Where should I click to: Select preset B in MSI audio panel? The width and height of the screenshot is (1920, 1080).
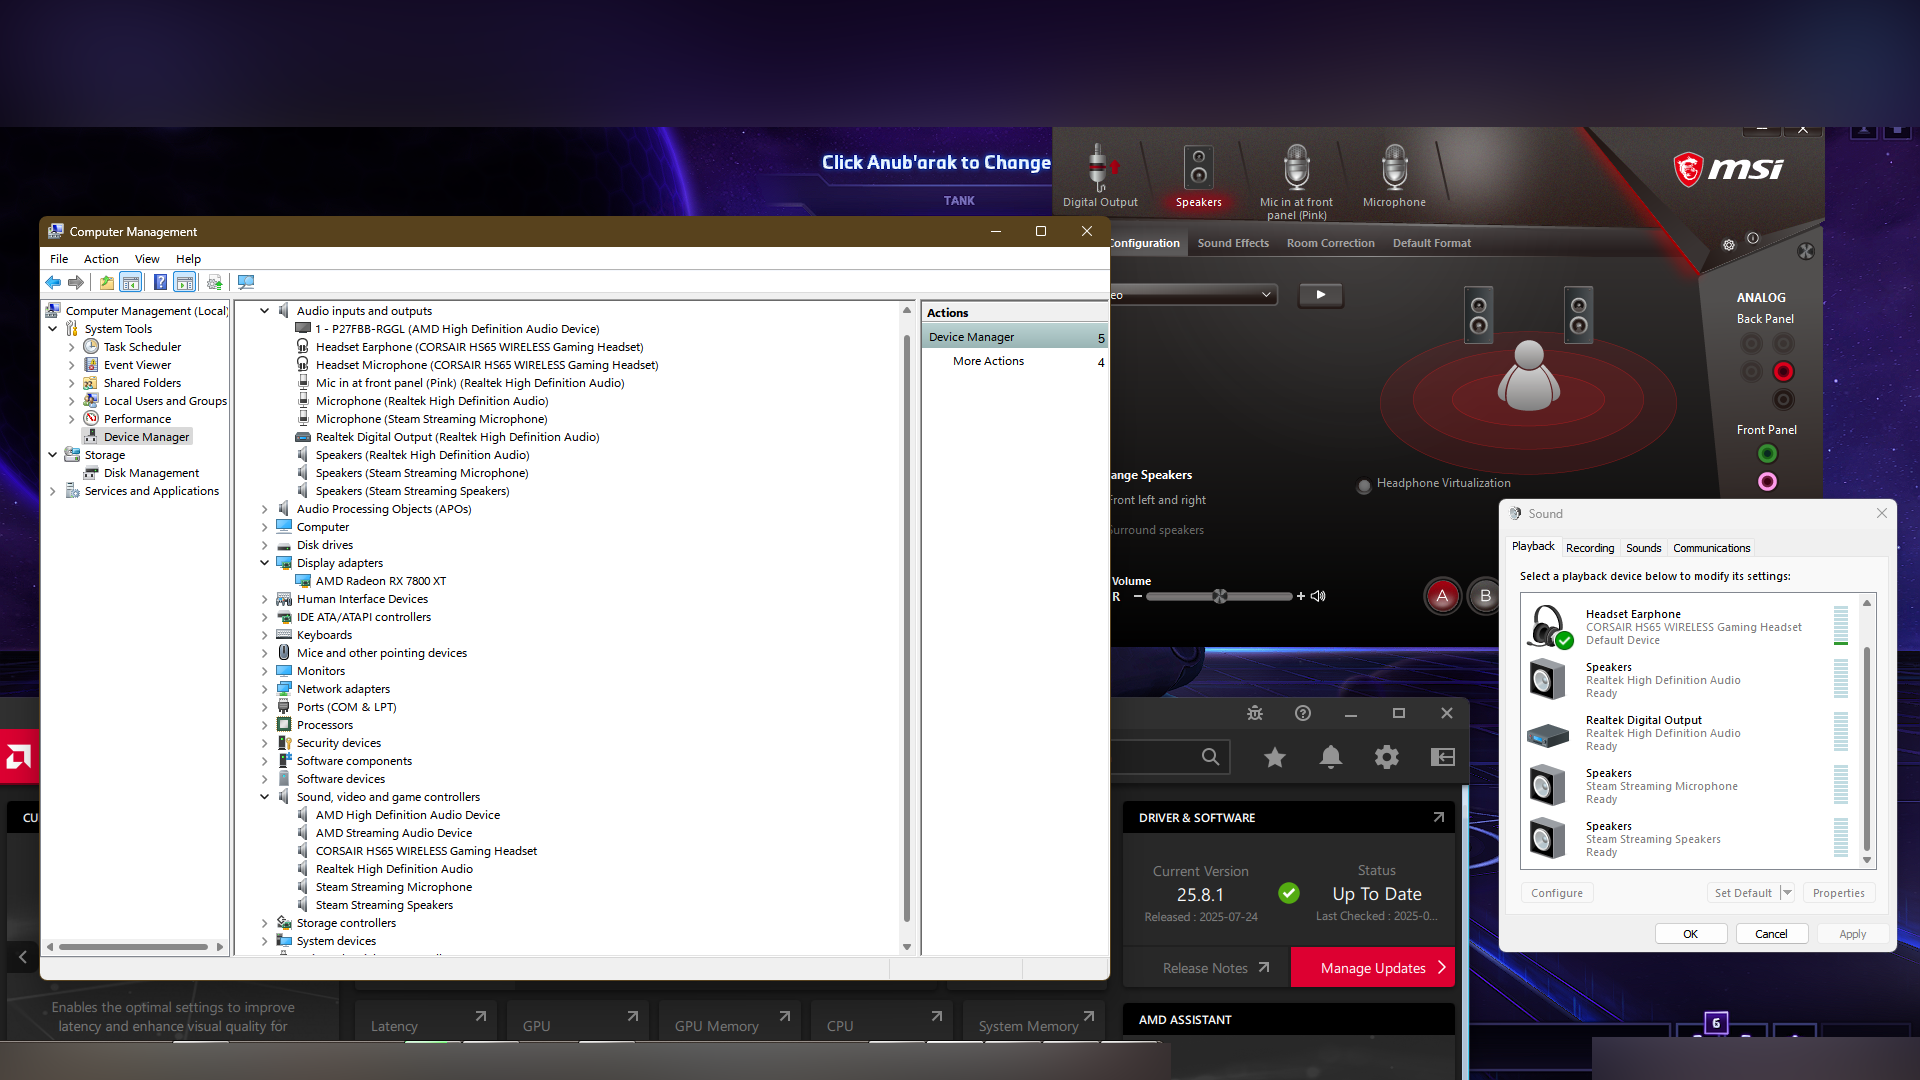point(1485,597)
